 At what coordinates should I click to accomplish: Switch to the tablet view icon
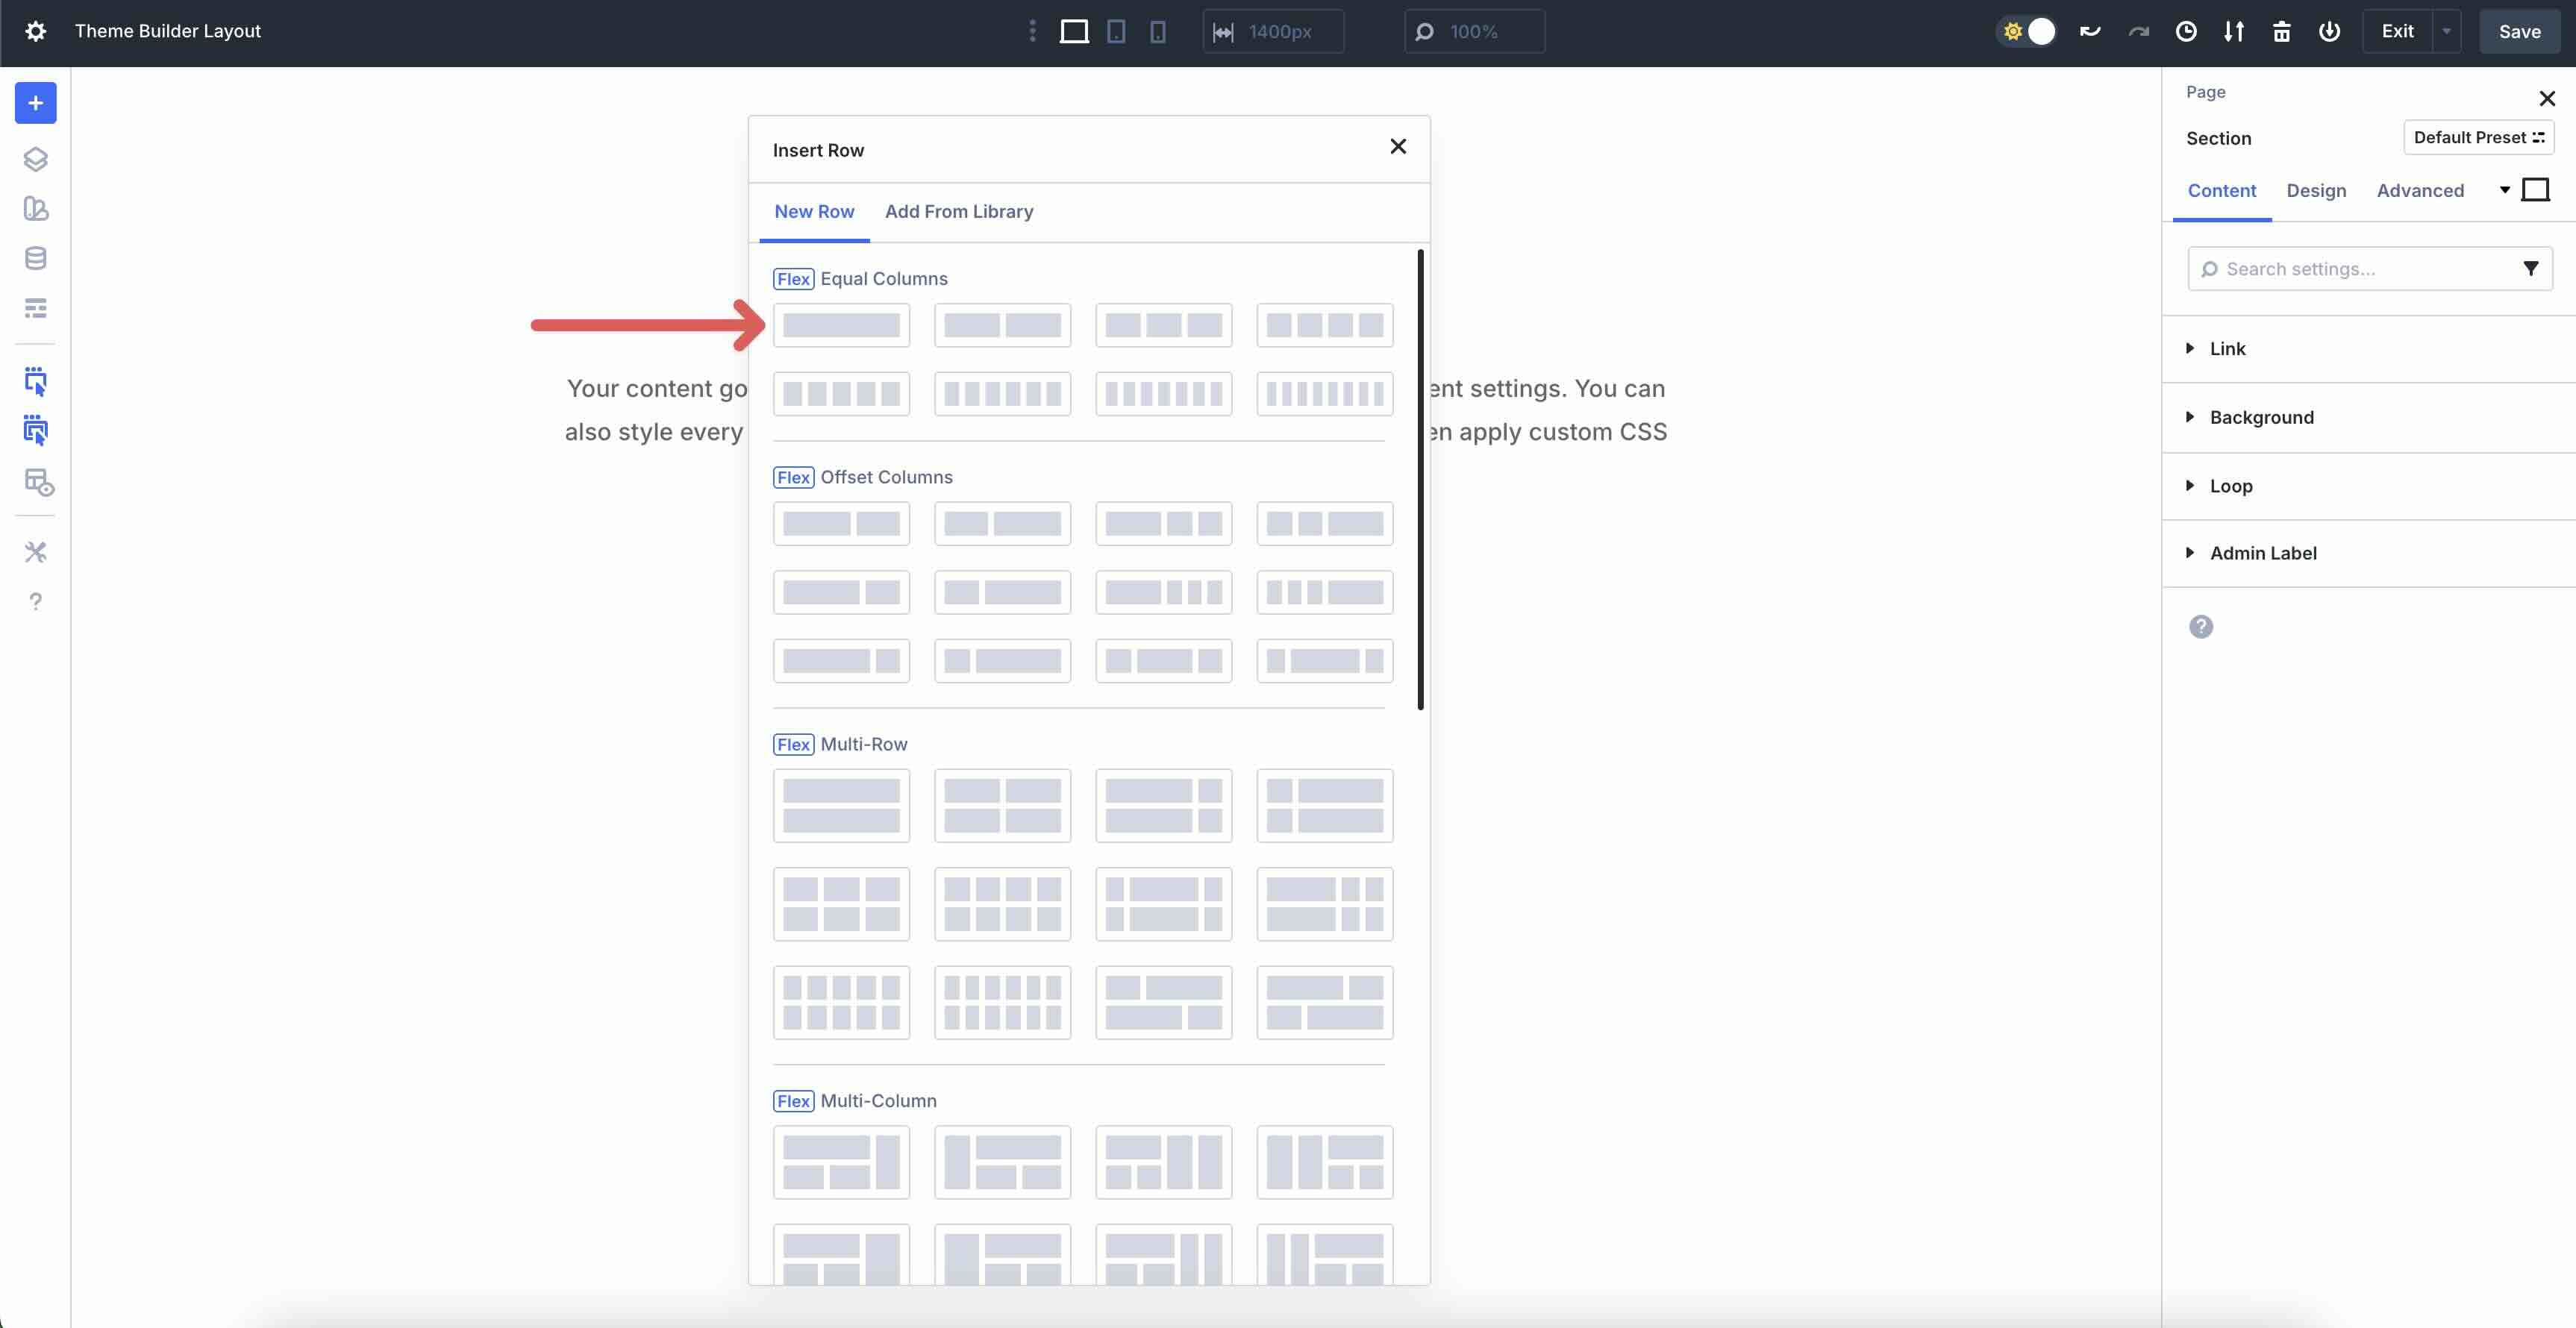[1116, 31]
